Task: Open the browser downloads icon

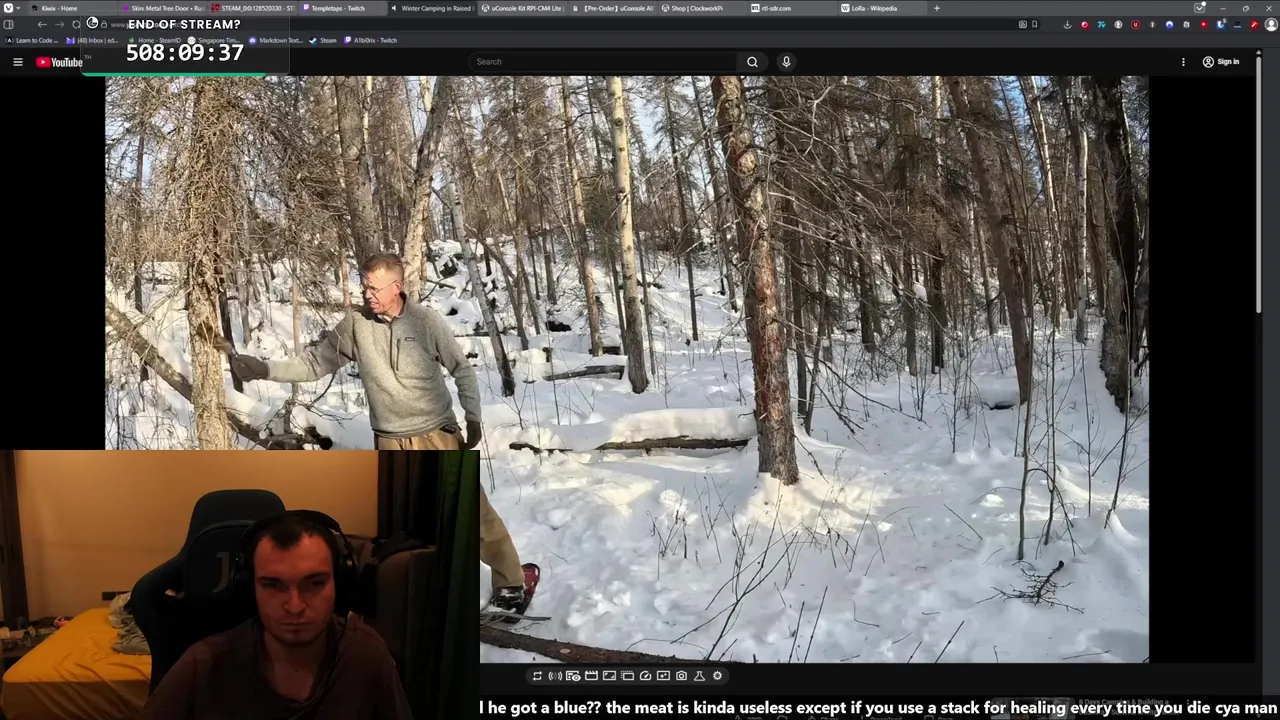Action: pyautogui.click(x=1067, y=24)
